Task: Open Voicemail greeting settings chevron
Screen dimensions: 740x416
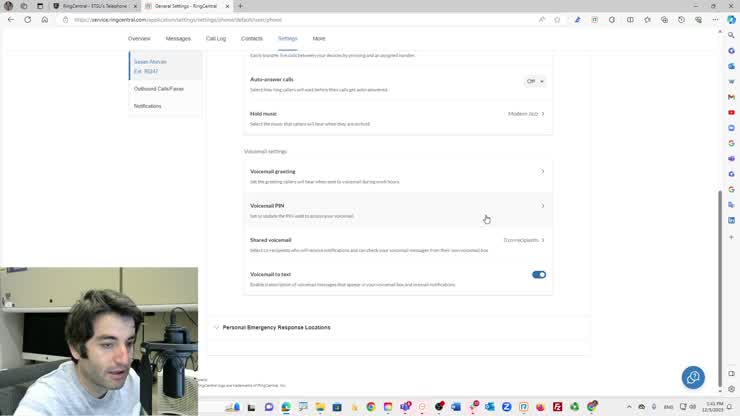Action: [x=542, y=172]
